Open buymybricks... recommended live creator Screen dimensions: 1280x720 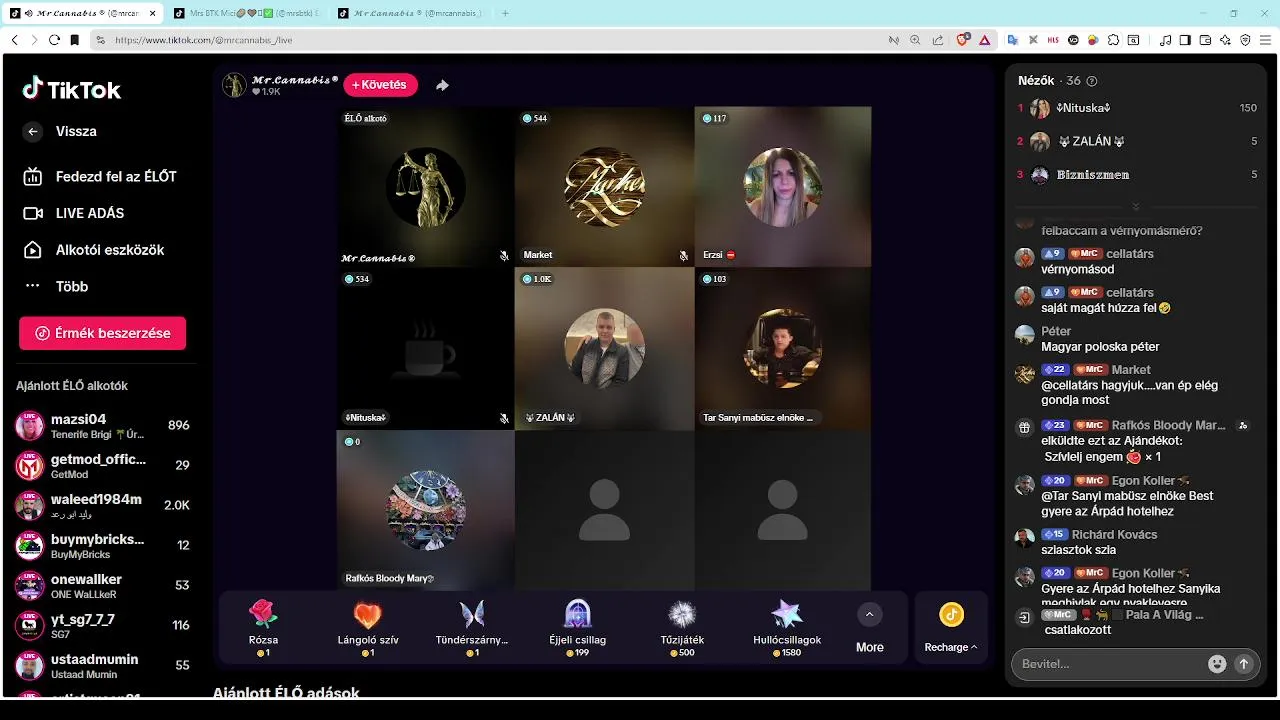point(102,545)
